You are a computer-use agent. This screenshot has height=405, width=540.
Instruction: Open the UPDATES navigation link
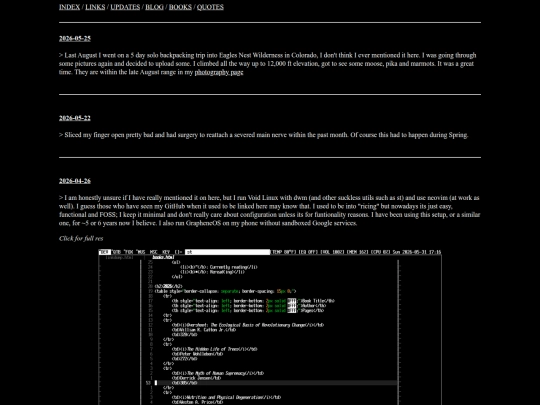(125, 7)
